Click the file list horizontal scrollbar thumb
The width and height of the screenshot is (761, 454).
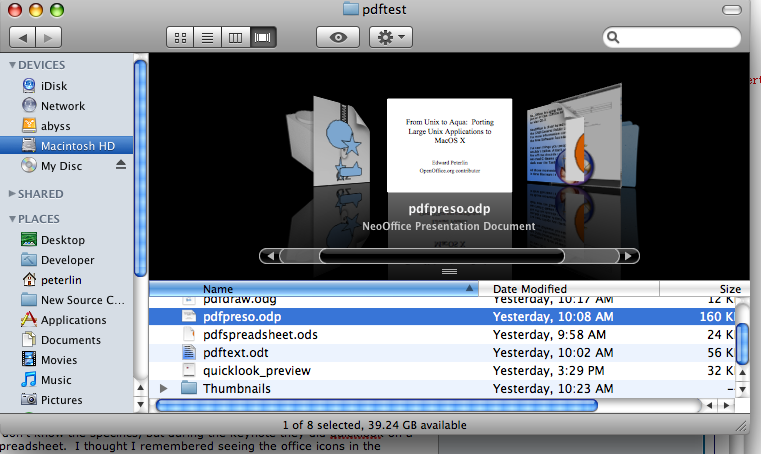377,405
